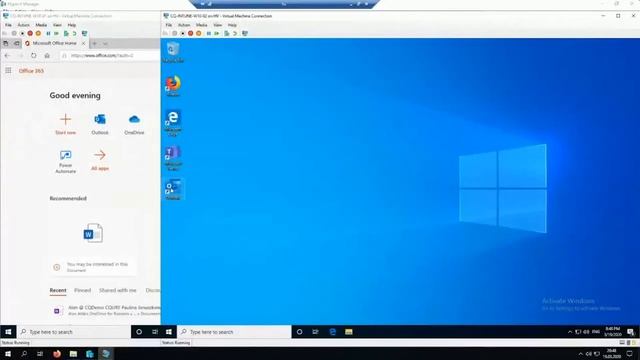The width and height of the screenshot is (640, 360).
Task: Click orange Save icon in right VM toolbar
Action: click(198, 33)
